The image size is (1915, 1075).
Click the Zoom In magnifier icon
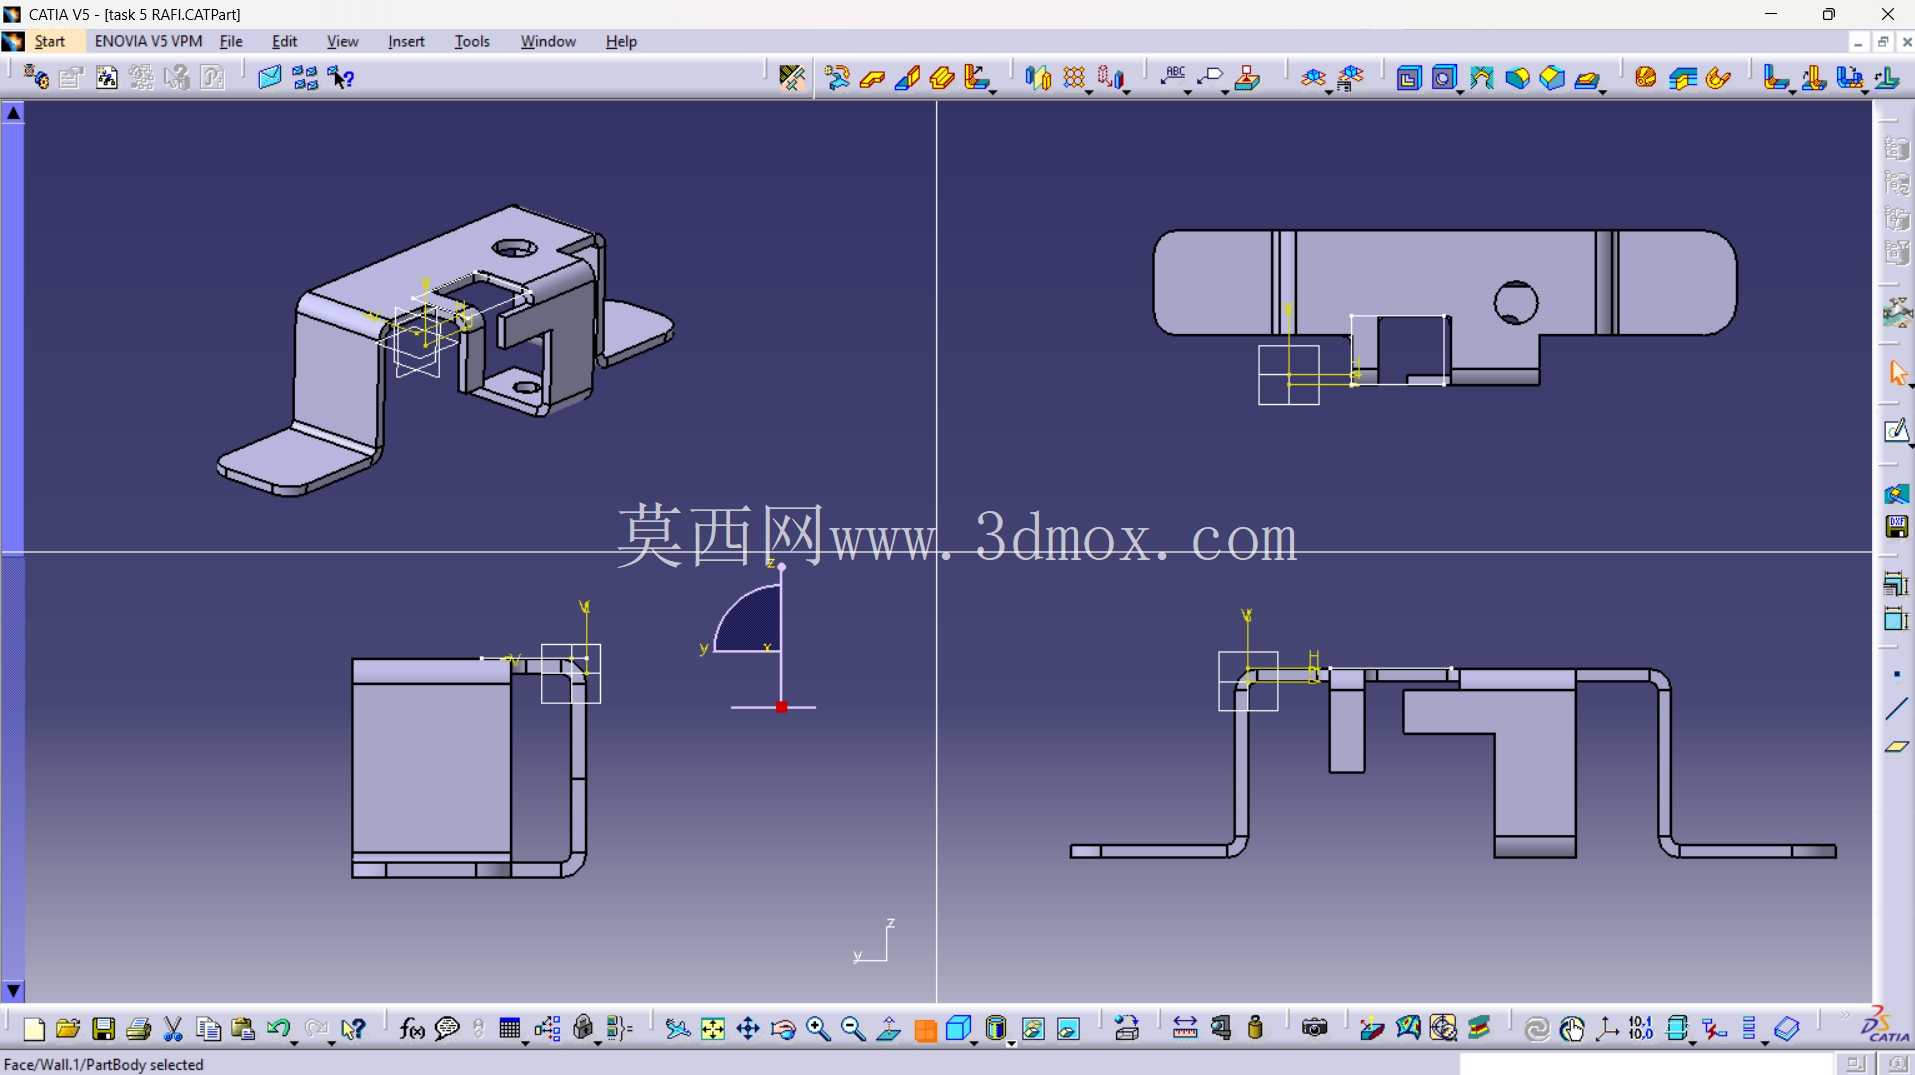(x=818, y=1029)
